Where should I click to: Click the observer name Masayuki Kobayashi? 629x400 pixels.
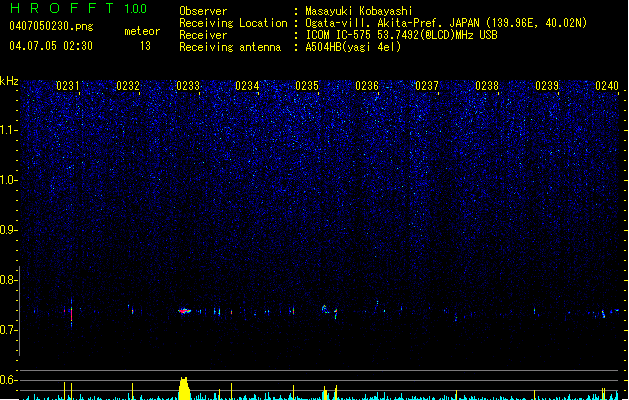point(359,11)
